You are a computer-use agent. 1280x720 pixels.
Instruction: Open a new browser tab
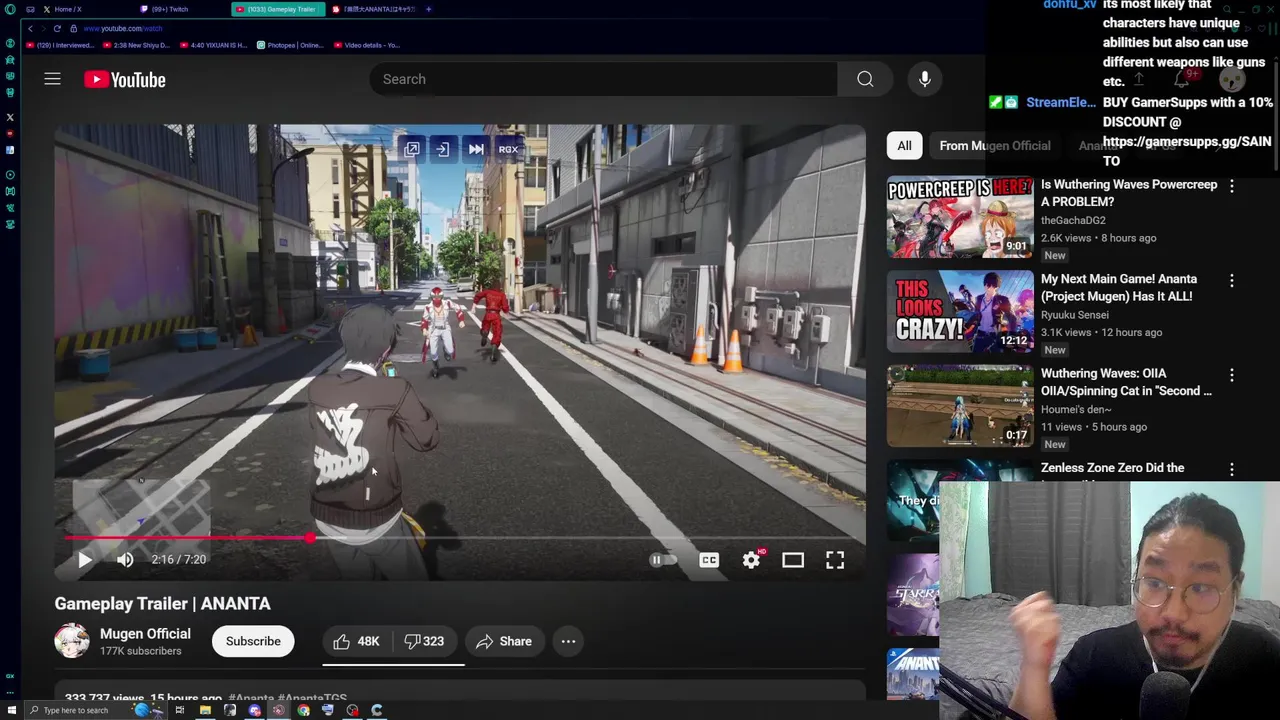pyautogui.click(x=428, y=9)
